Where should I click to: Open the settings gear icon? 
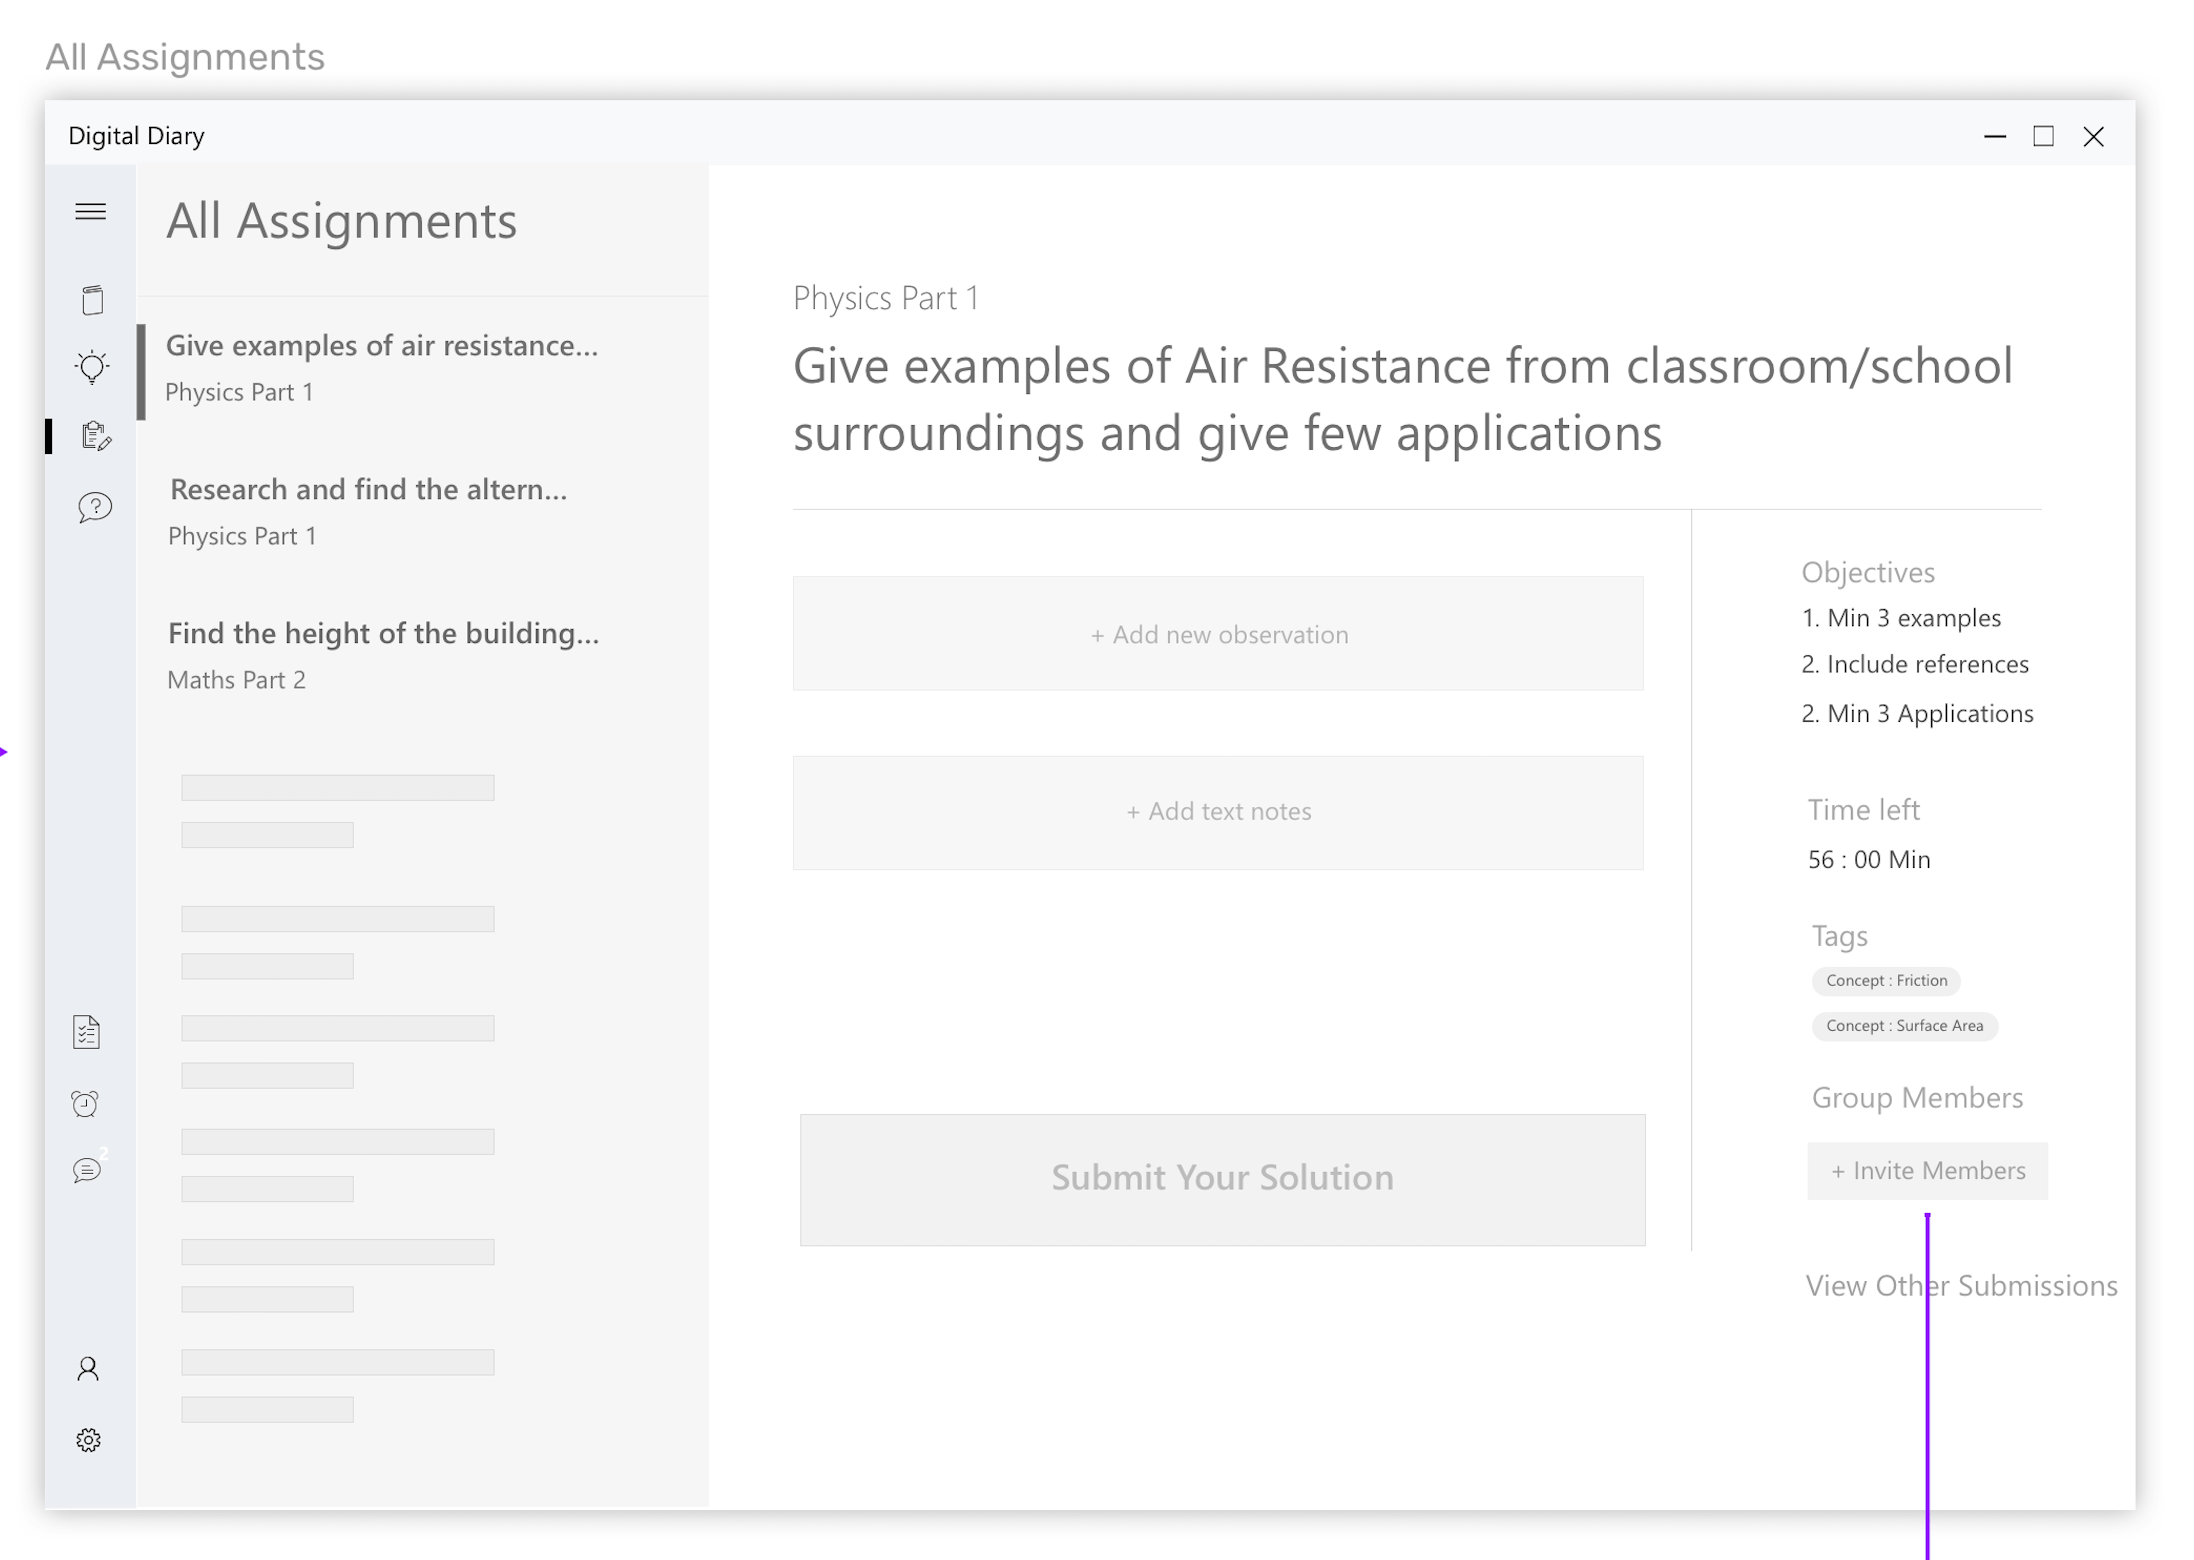click(88, 1440)
